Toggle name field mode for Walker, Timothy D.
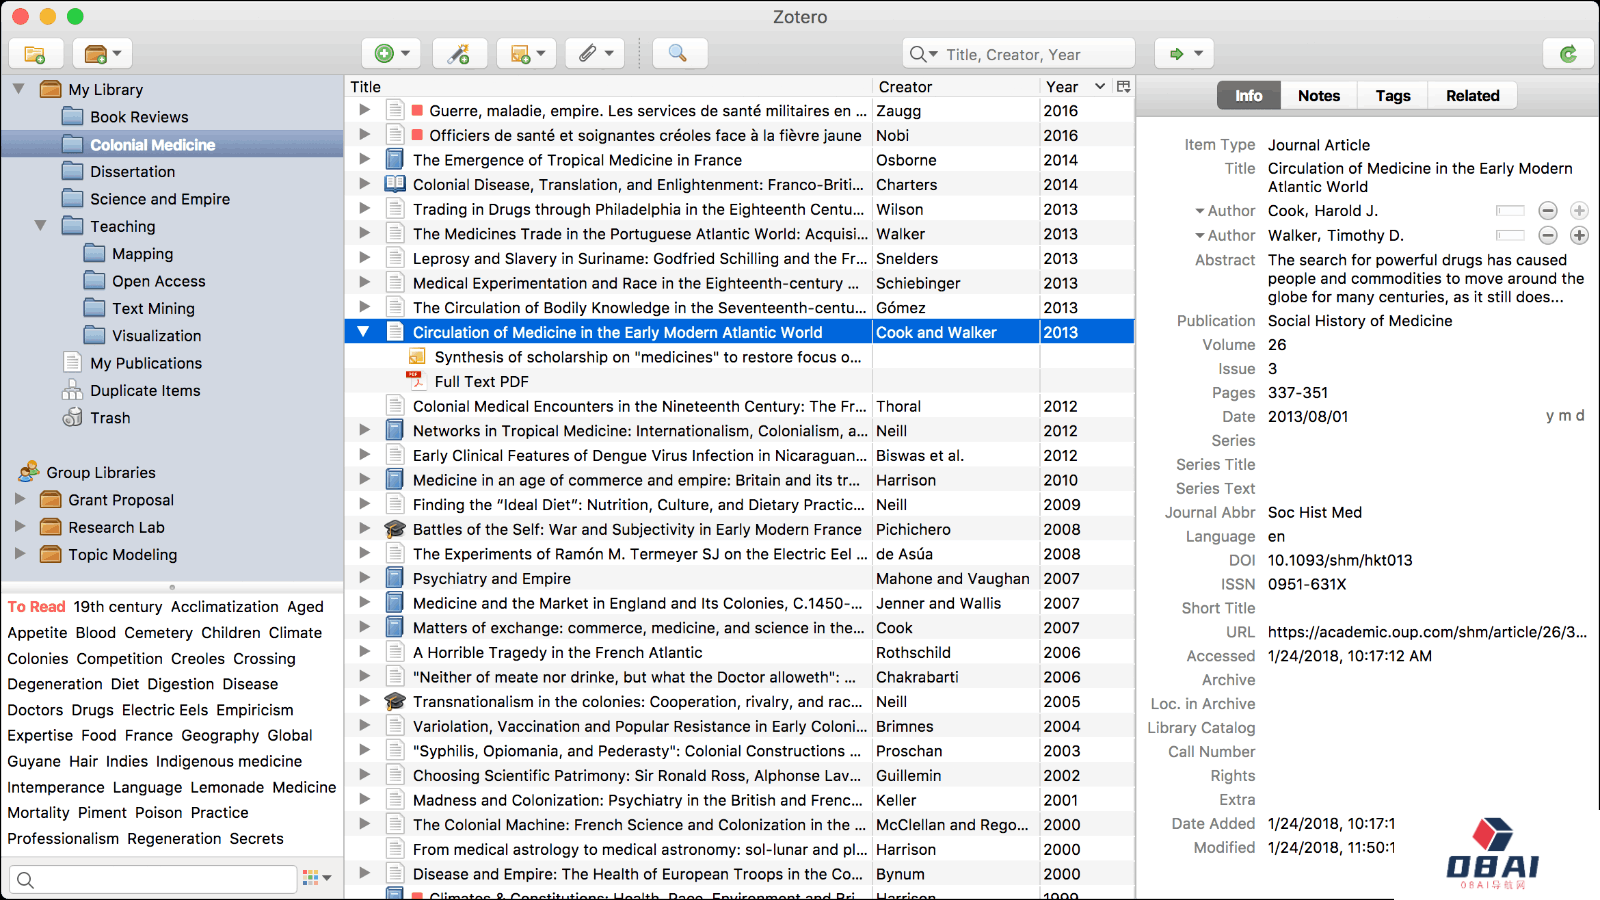This screenshot has width=1600, height=900. (x=1510, y=236)
